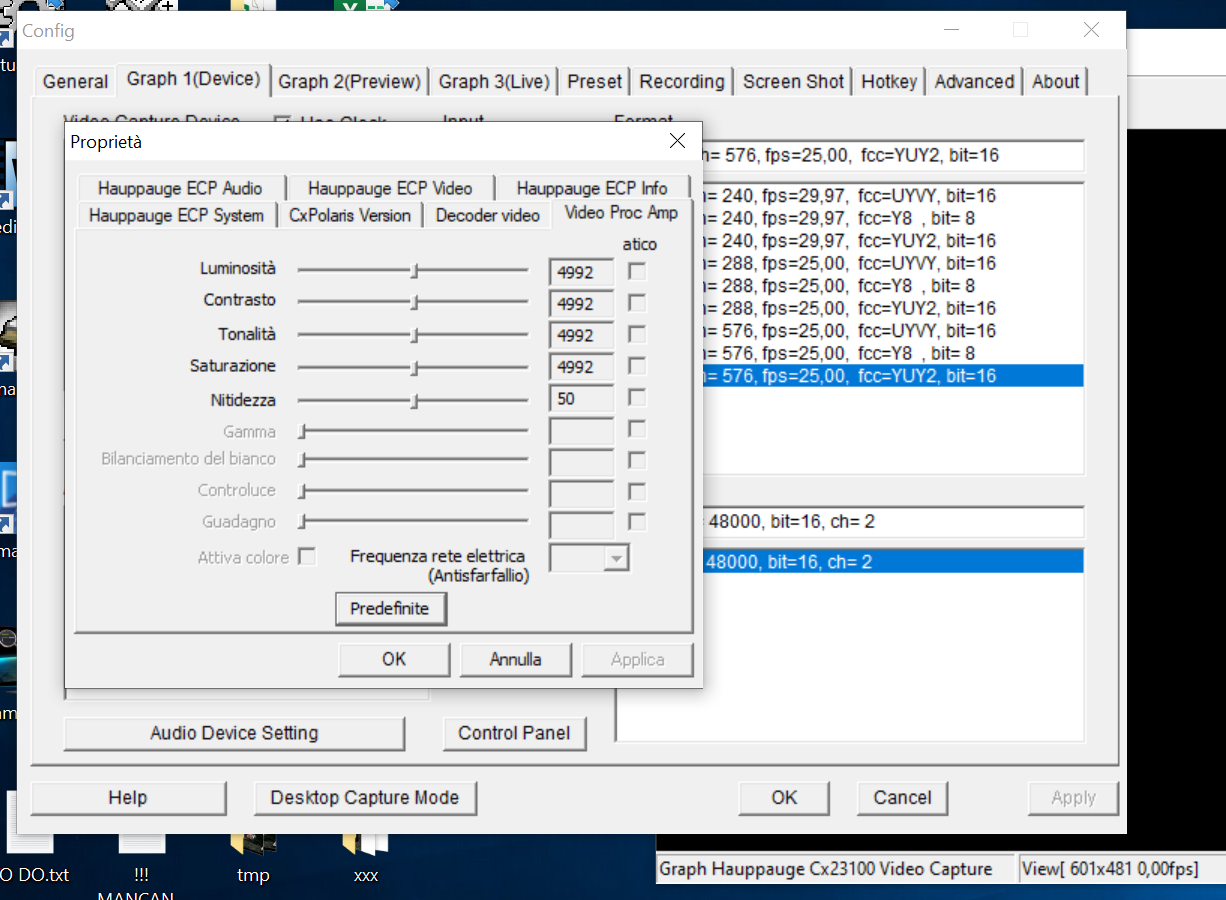1226x900 pixels.
Task: Select CxPolaris Version tab
Action: [x=350, y=215]
